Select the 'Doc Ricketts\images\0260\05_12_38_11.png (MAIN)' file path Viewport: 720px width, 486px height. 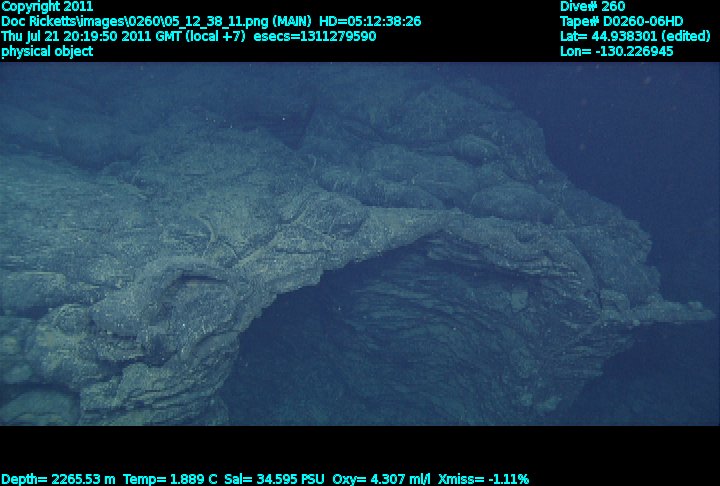[157, 22]
